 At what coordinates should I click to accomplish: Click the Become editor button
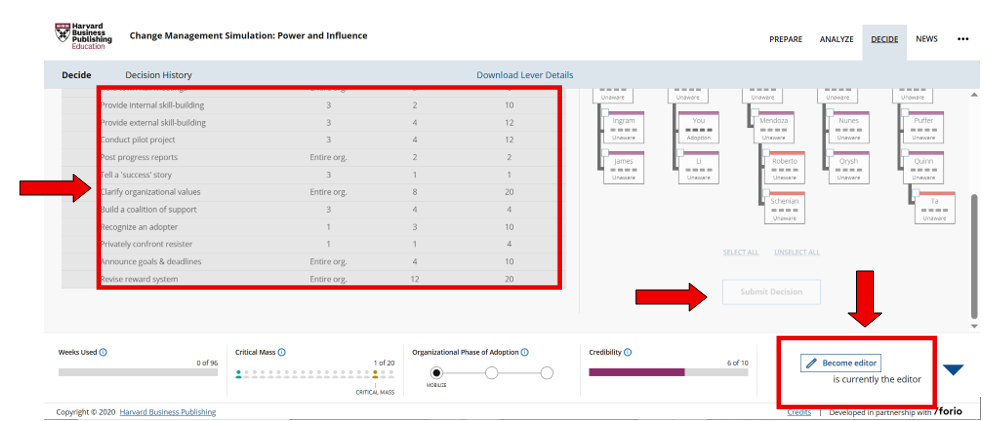(x=841, y=363)
